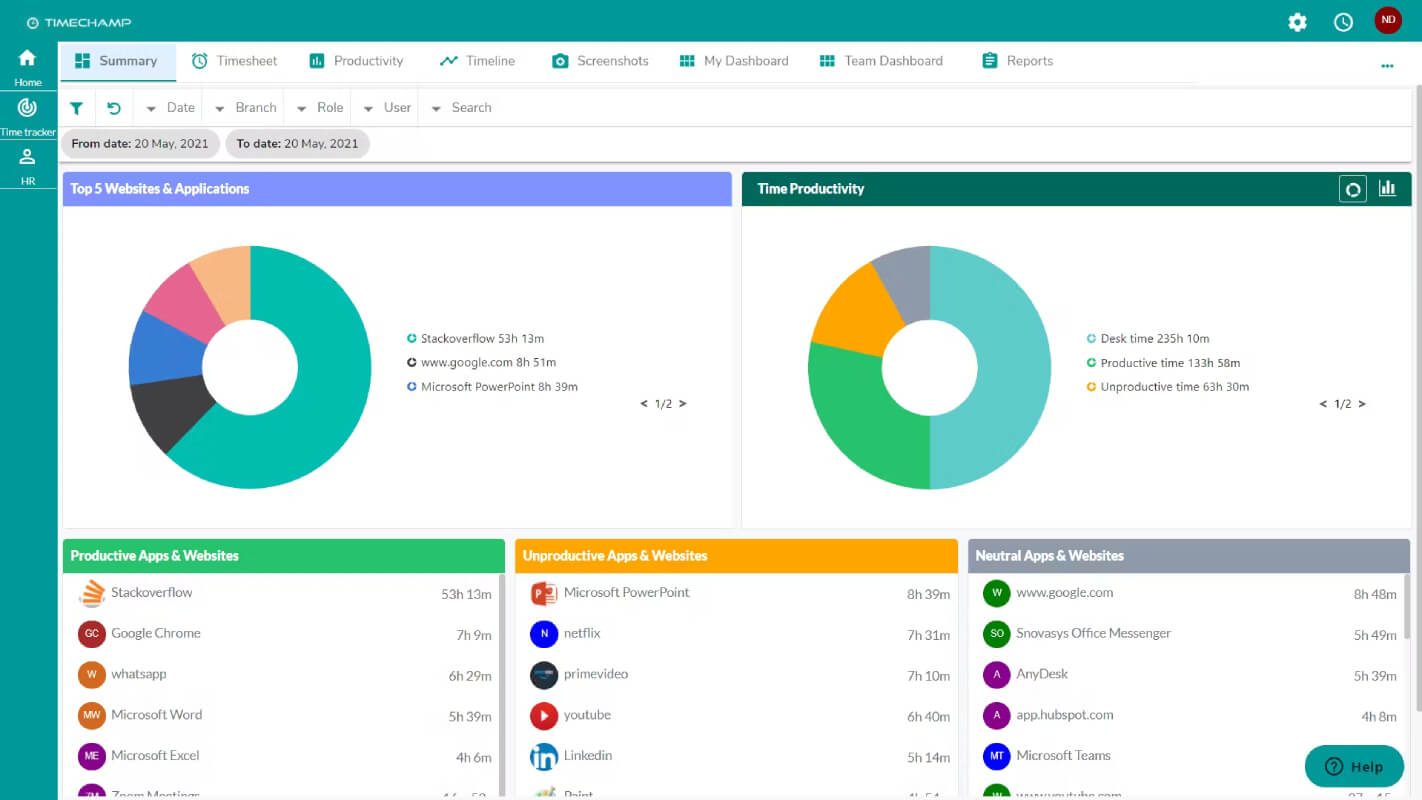The height and width of the screenshot is (800, 1422).
Task: Switch Time Productivity to donut chart view
Action: [1353, 189]
